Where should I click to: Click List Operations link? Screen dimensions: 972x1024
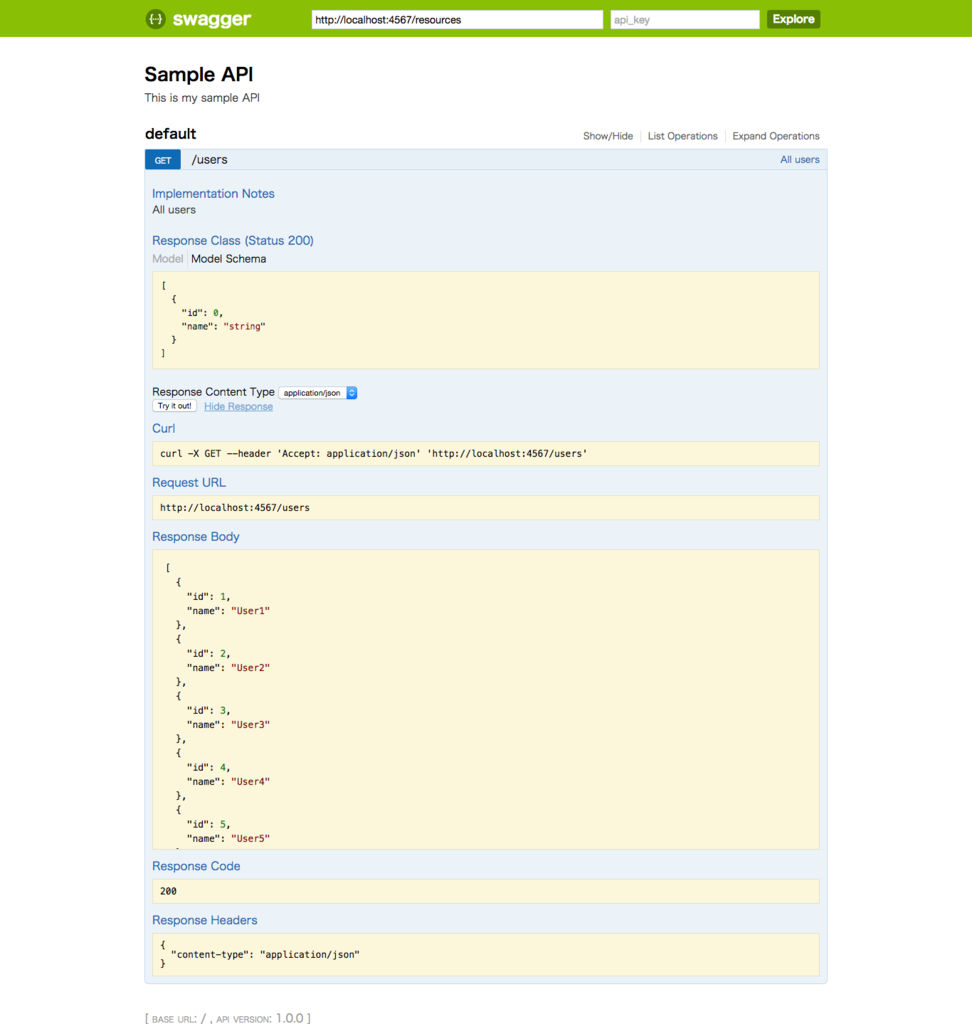tap(682, 136)
